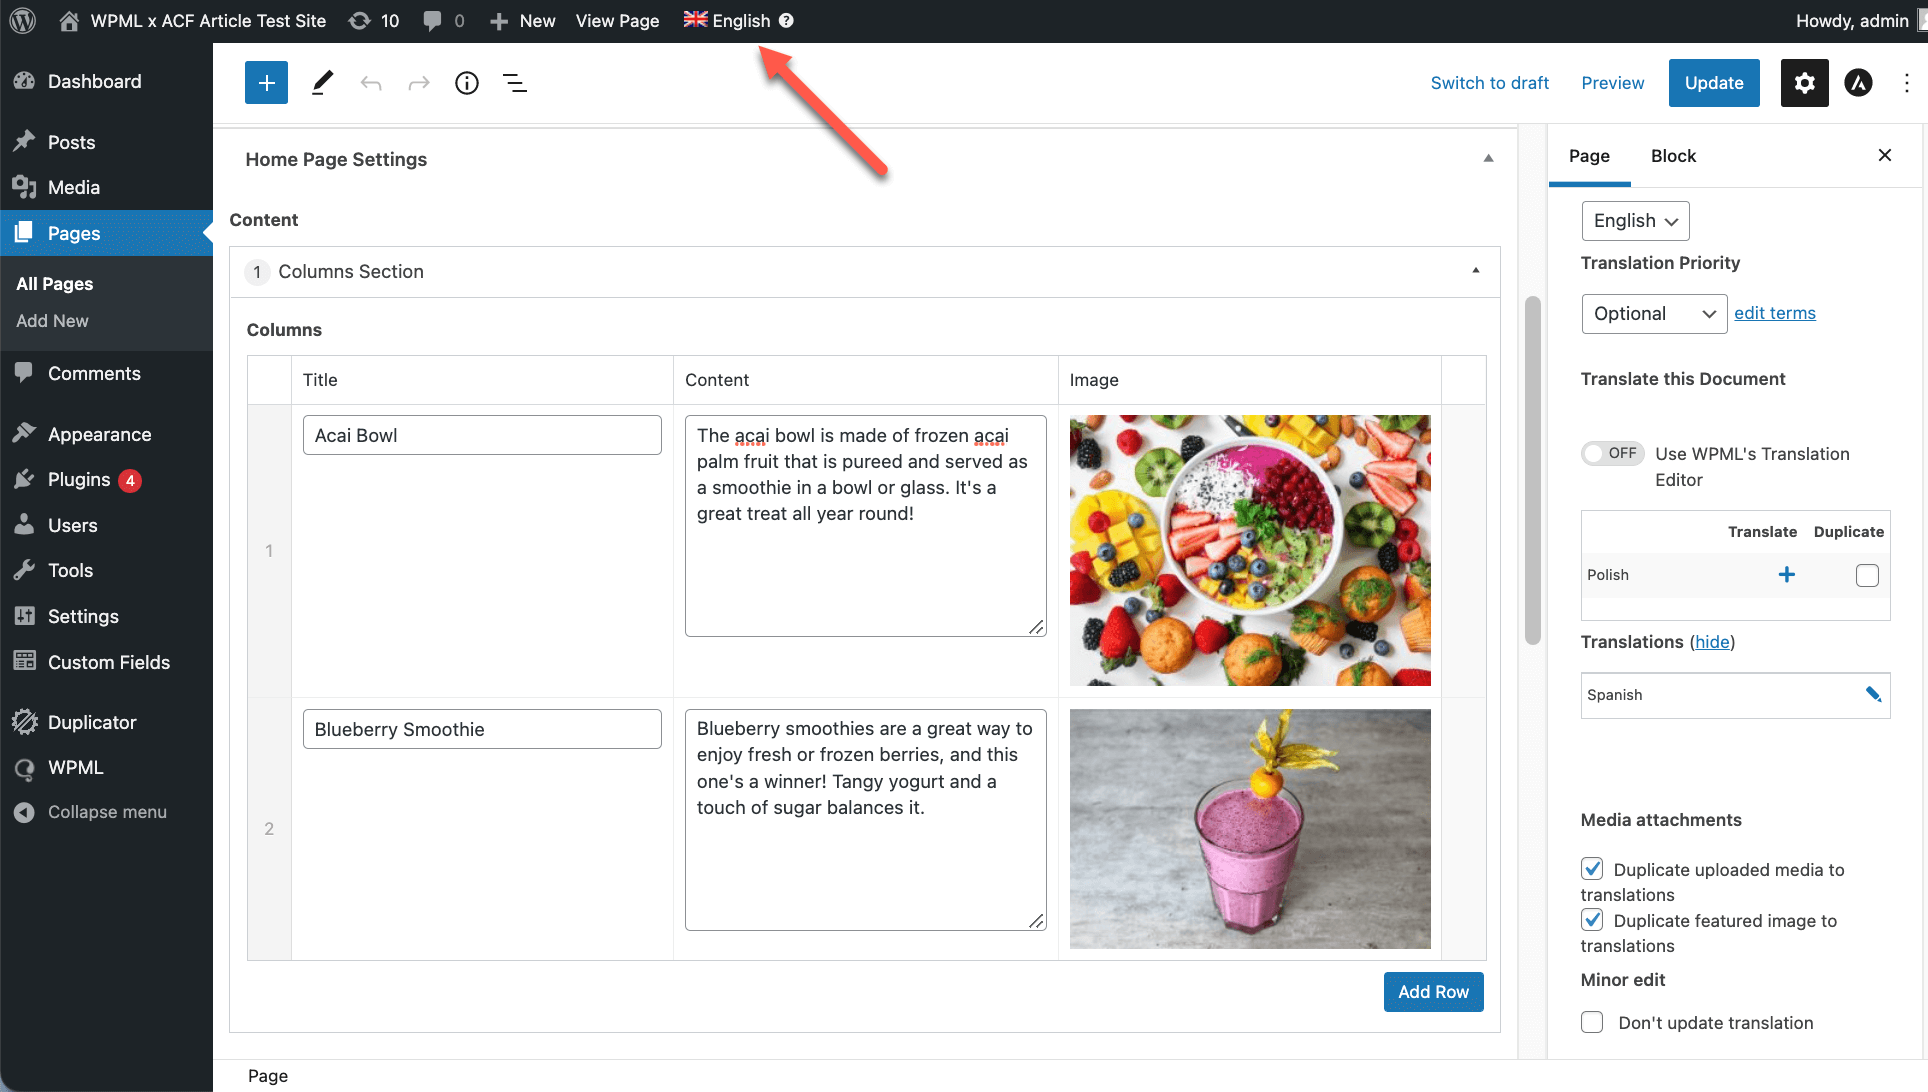Open the list view outline icon

click(515, 83)
